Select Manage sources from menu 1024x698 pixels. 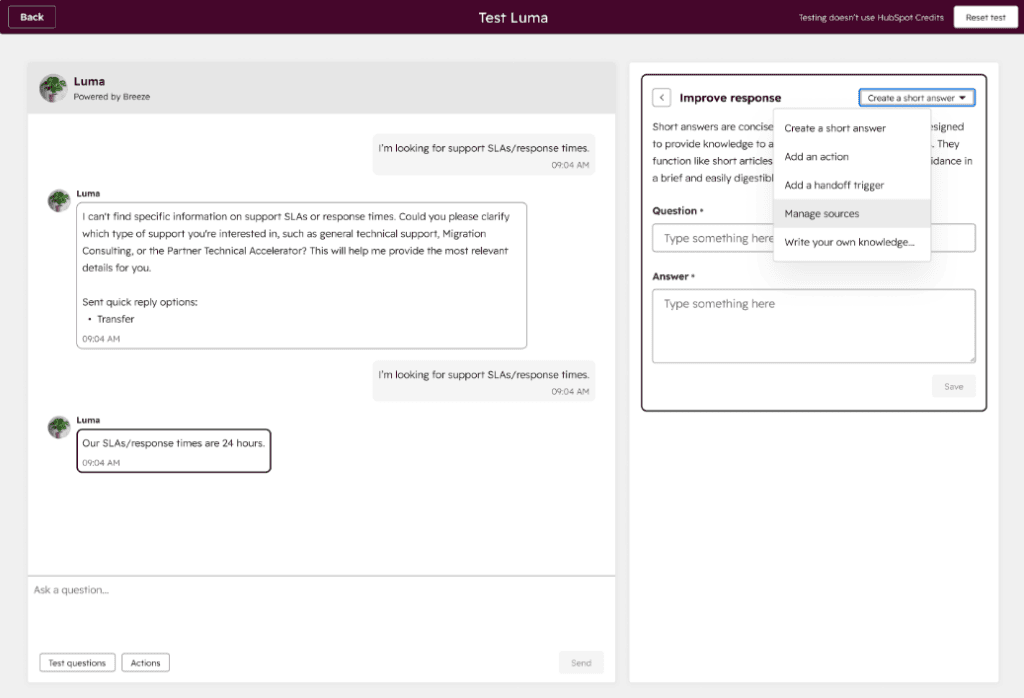[x=852, y=214]
